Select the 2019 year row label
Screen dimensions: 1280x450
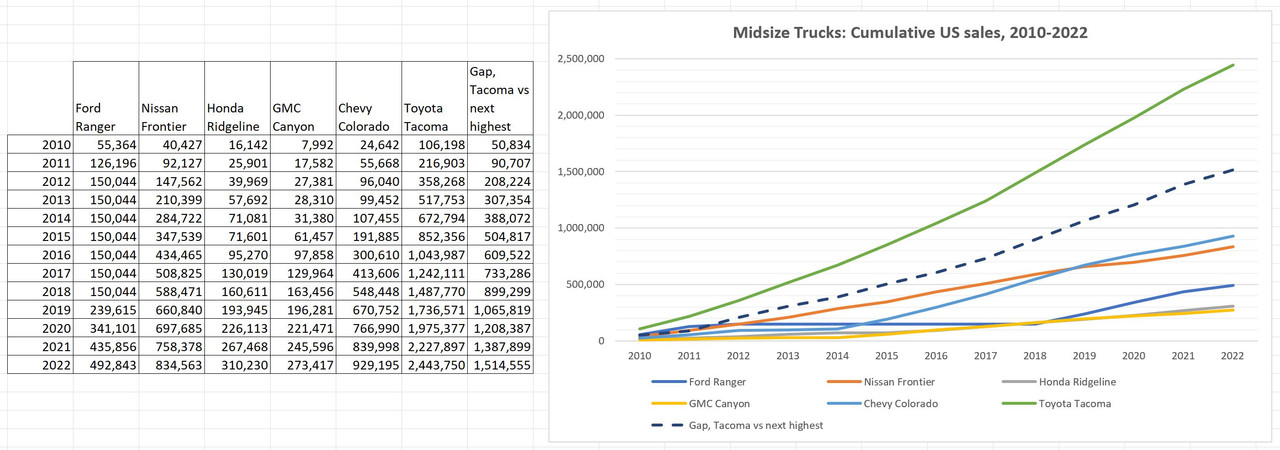[39, 308]
